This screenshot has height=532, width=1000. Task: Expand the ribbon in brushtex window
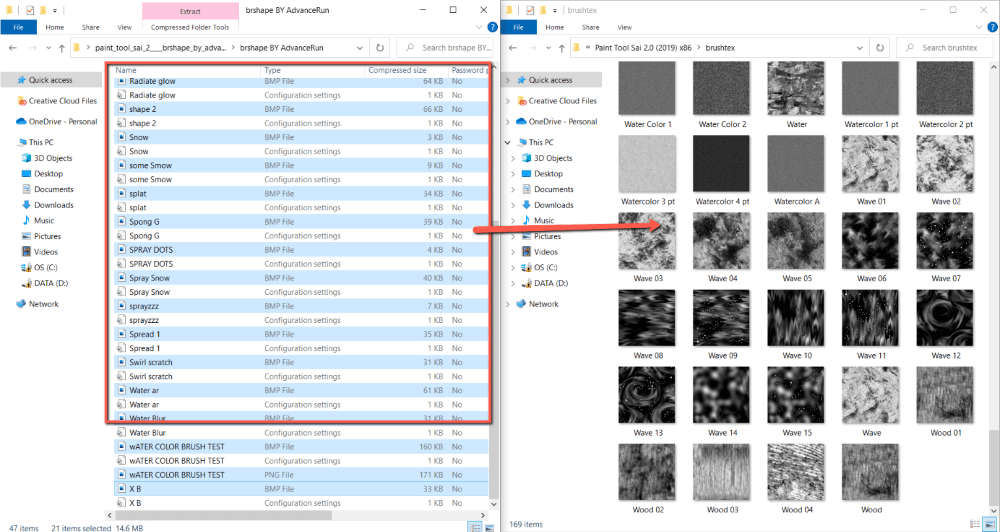coord(979,27)
